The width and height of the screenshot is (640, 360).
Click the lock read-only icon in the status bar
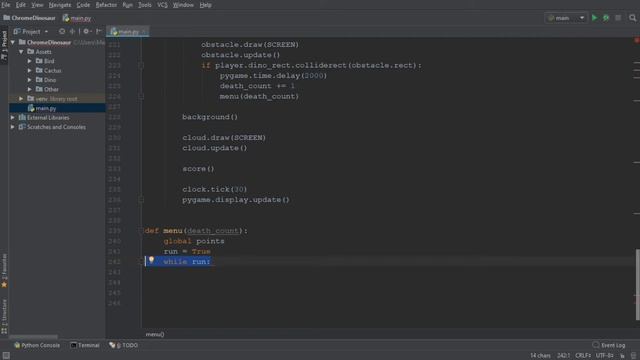click(623, 356)
